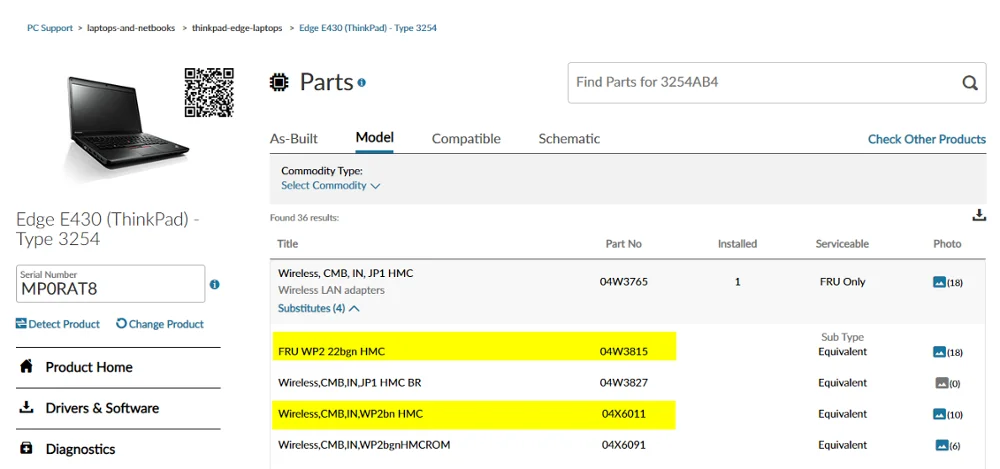Open the Select Commodity dropdown

[330, 186]
